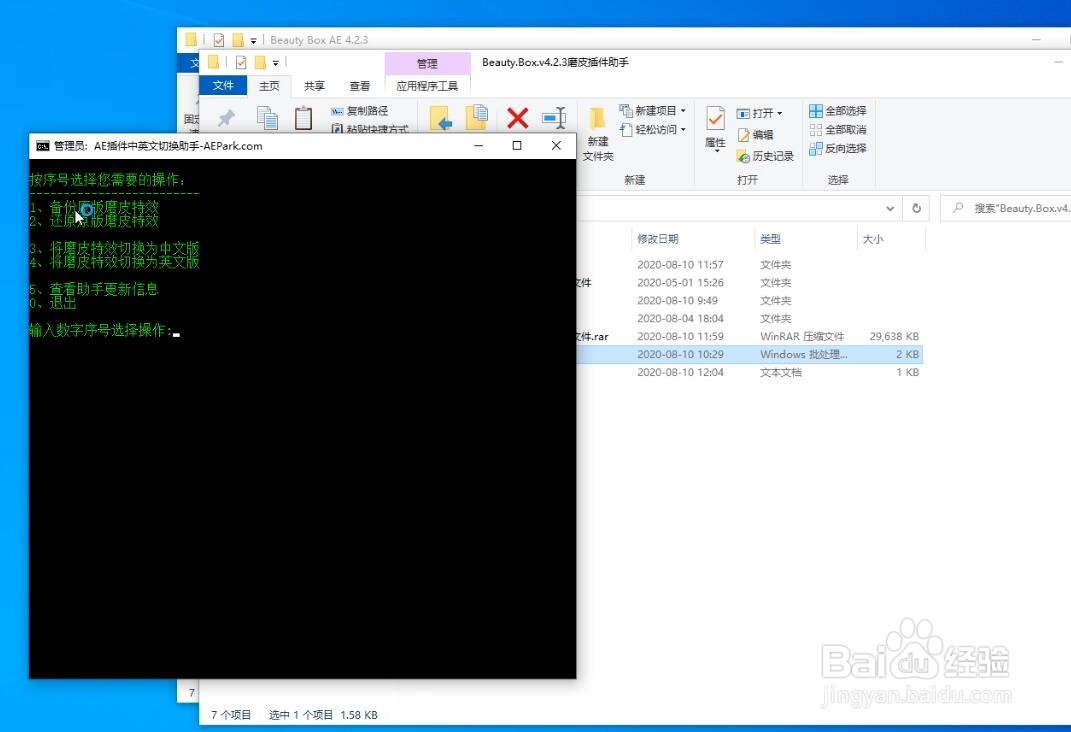Select the row dated 2020-08-10 9:49
The image size is (1071, 732).
pyautogui.click(x=750, y=300)
